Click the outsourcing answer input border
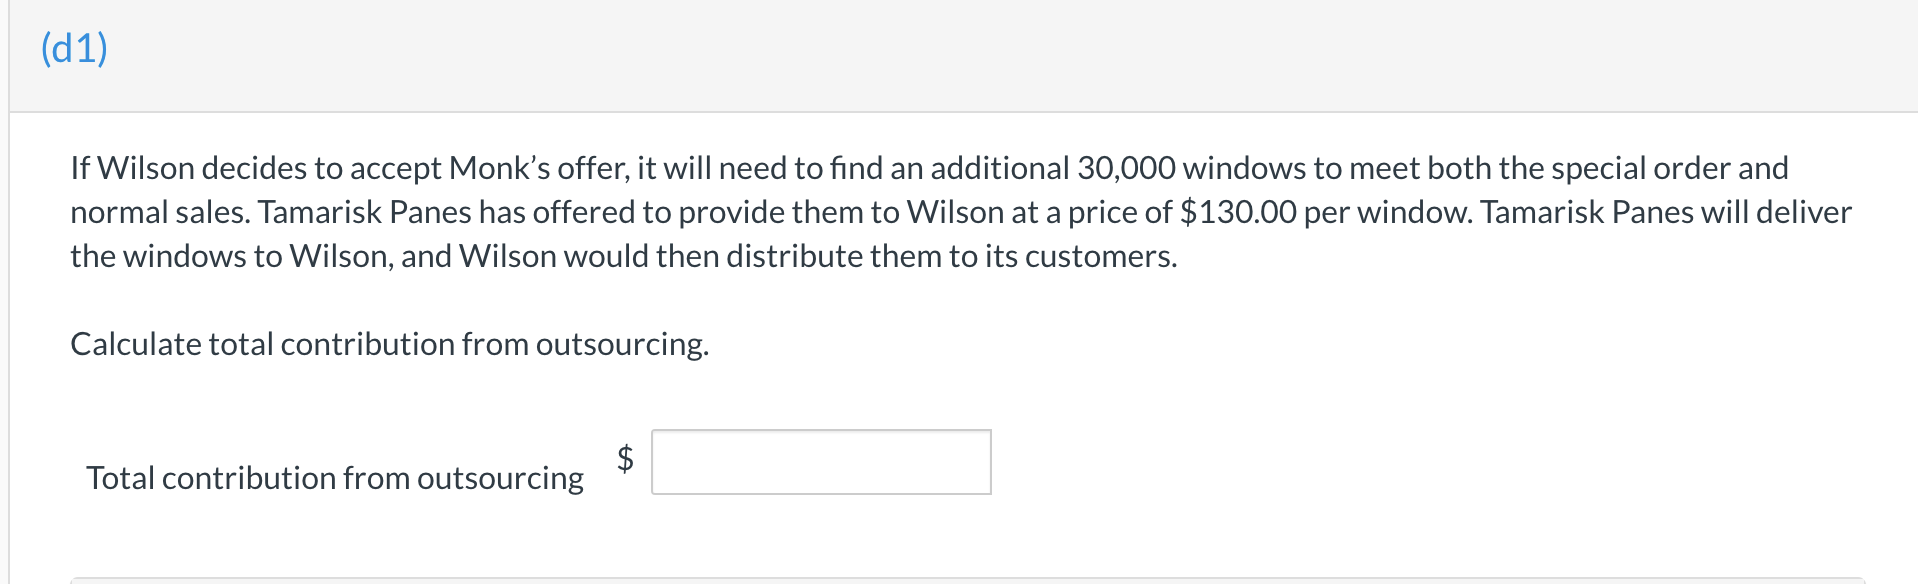The width and height of the screenshot is (1918, 584). coord(820,434)
